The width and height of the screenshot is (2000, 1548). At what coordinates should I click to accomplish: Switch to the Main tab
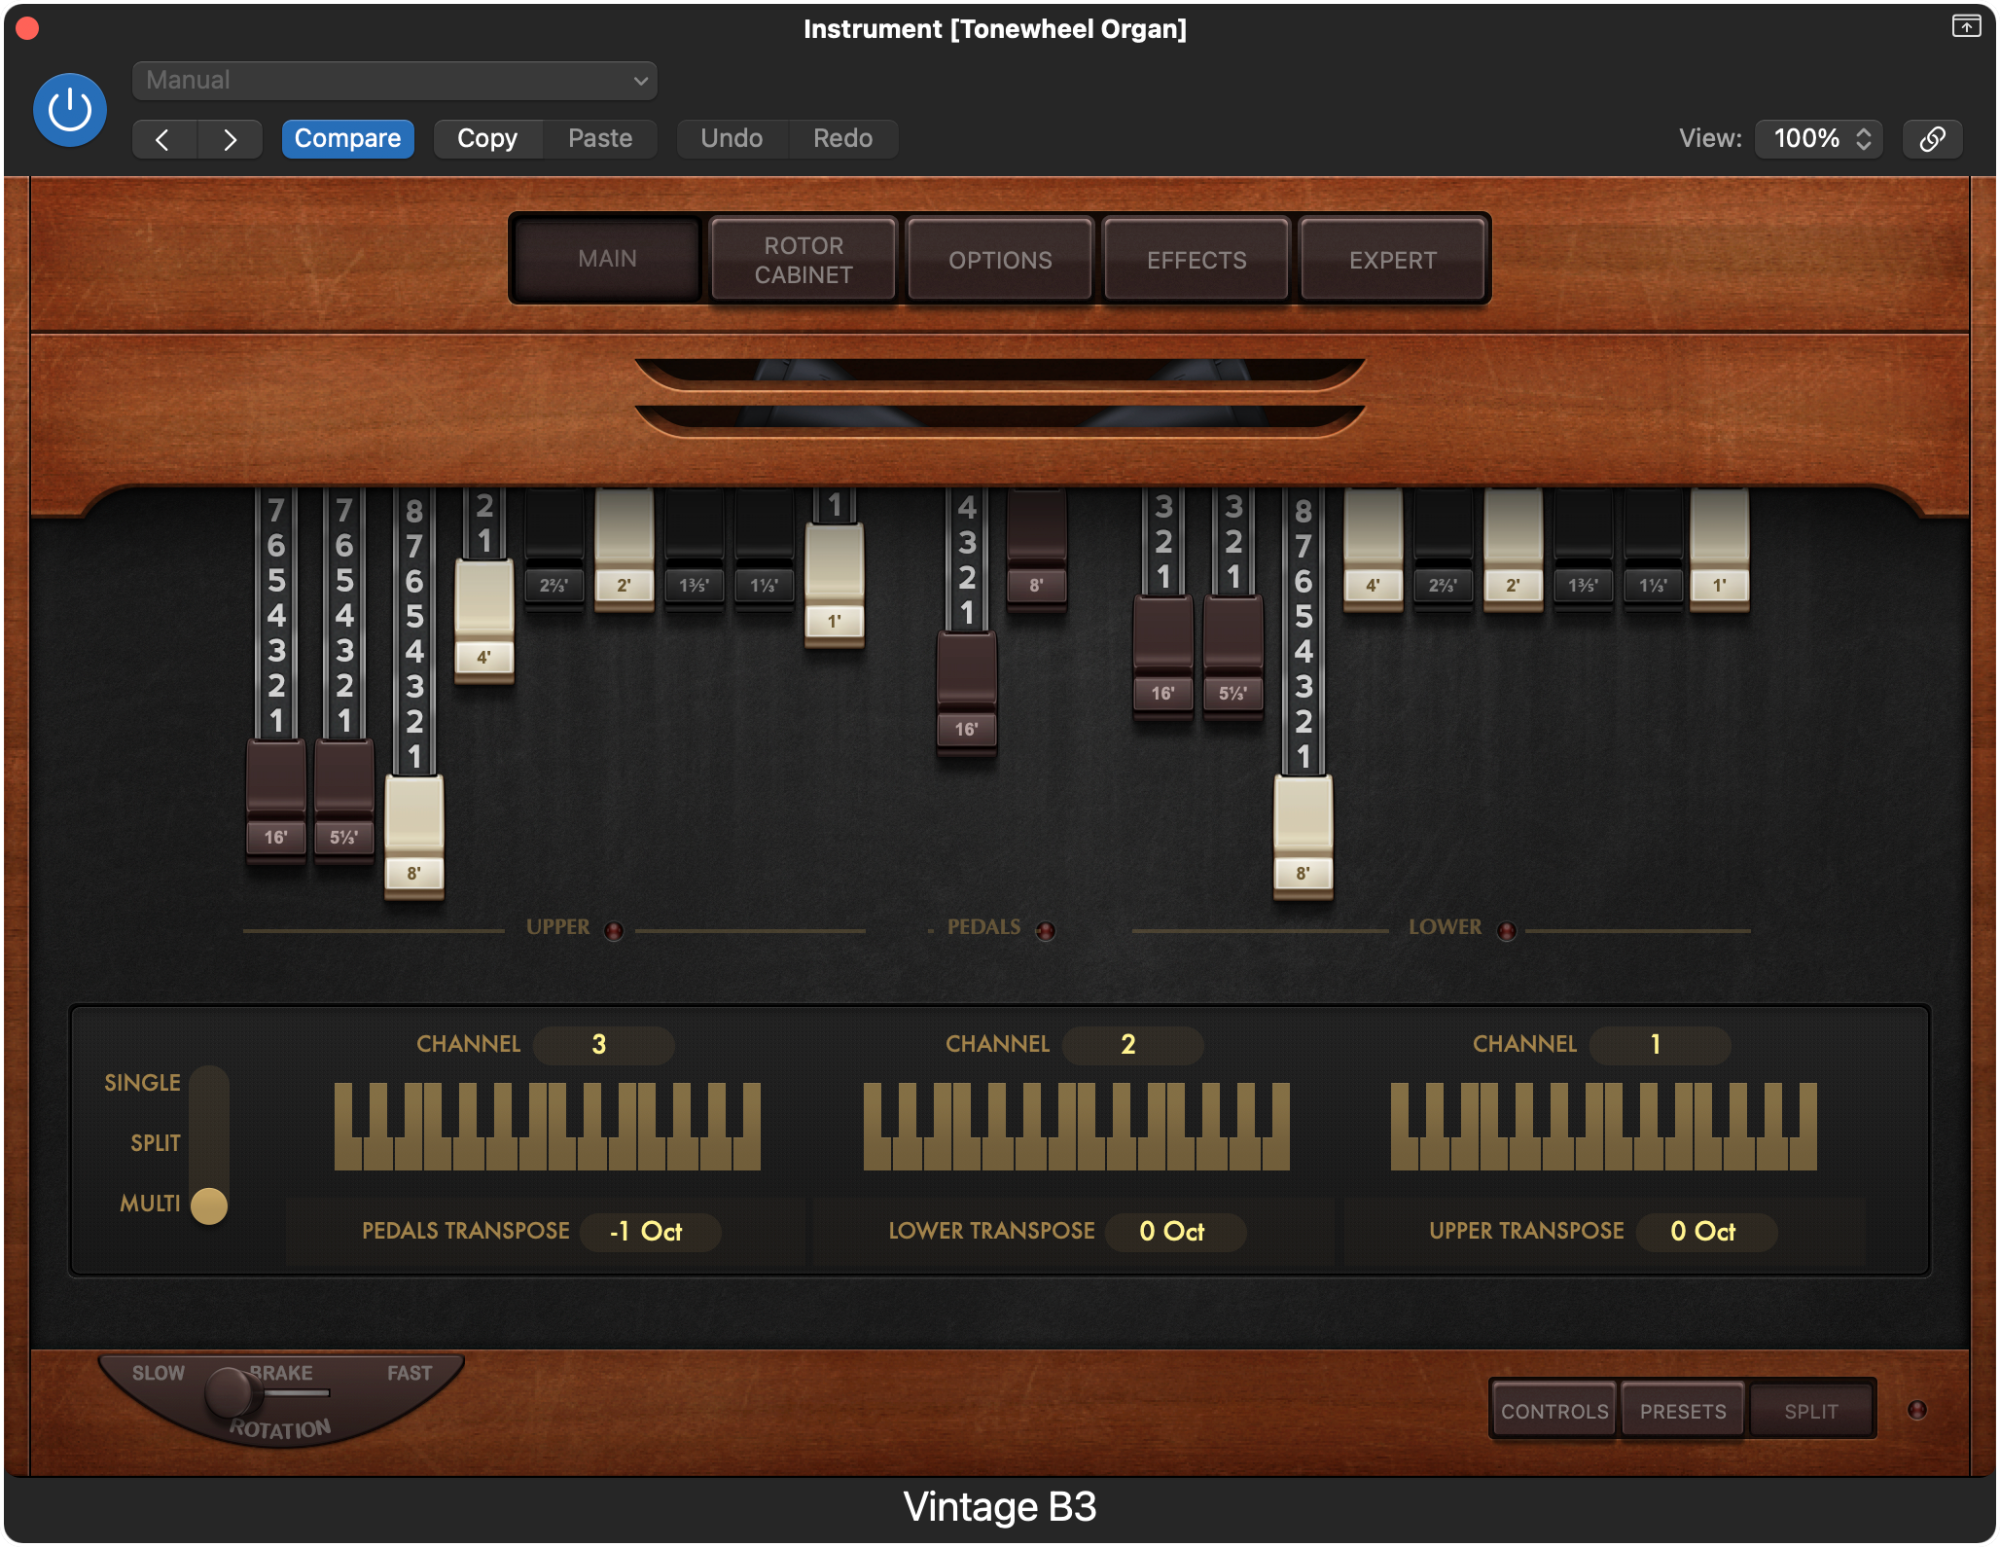607,259
